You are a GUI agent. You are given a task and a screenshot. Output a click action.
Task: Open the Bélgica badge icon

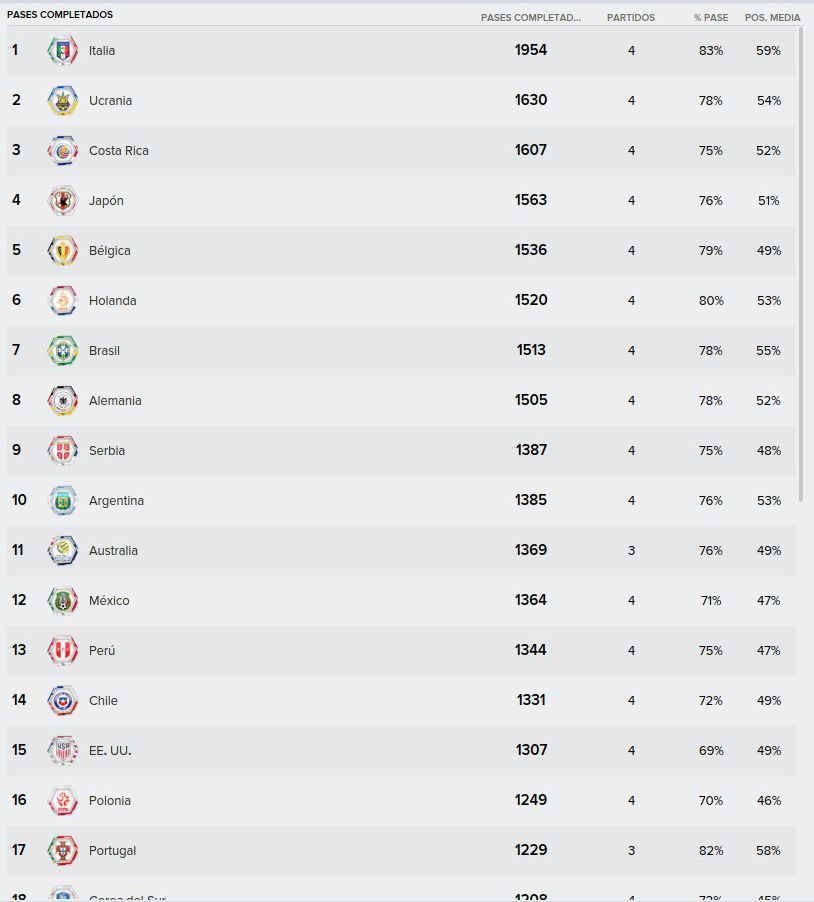pyautogui.click(x=63, y=251)
